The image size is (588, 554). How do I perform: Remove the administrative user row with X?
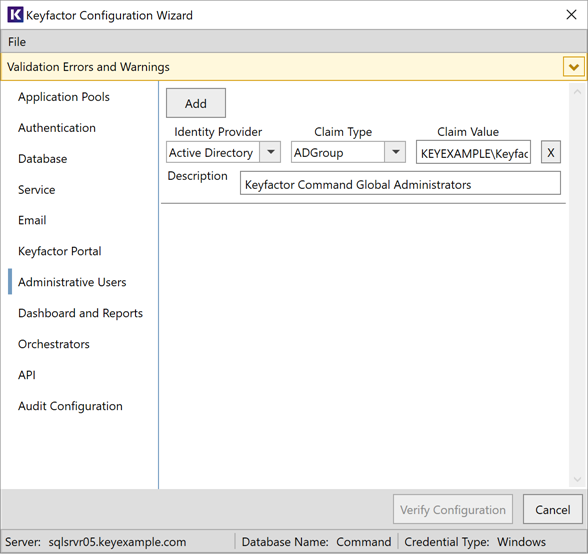(550, 152)
